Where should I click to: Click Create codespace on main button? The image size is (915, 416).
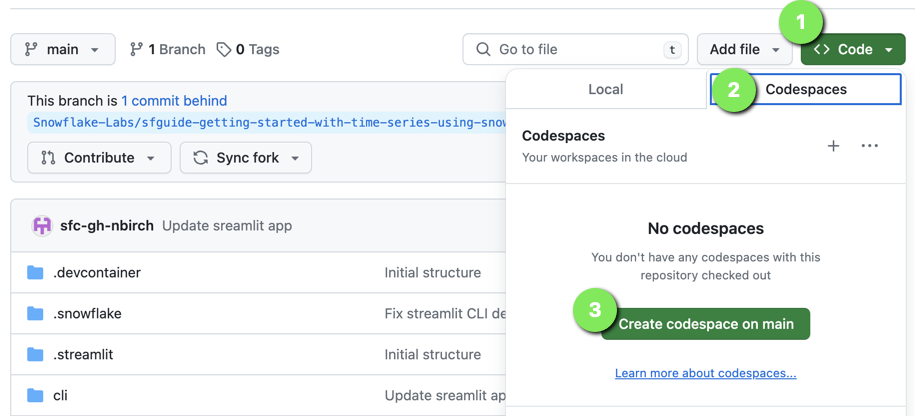click(x=706, y=324)
